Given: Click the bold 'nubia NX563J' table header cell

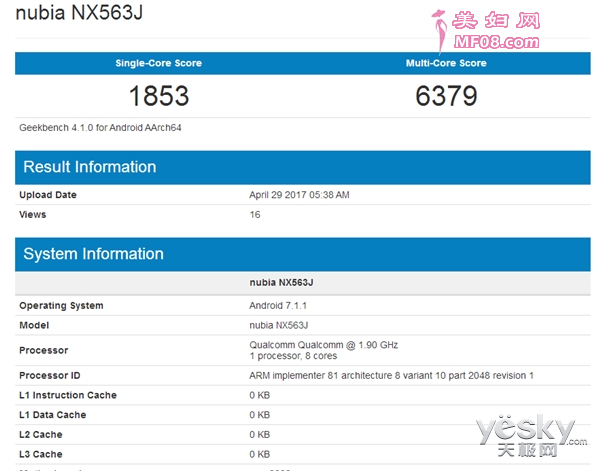Looking at the screenshot, I should pos(281,283).
